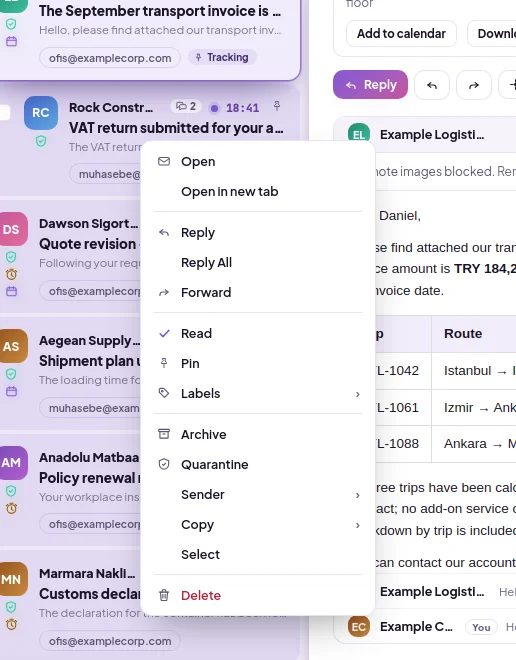Click the Tracking label chip
516x660 pixels.
click(x=222, y=57)
